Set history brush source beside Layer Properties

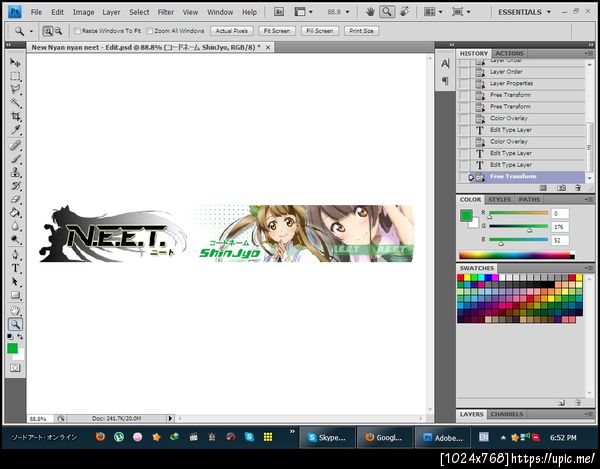[464, 83]
